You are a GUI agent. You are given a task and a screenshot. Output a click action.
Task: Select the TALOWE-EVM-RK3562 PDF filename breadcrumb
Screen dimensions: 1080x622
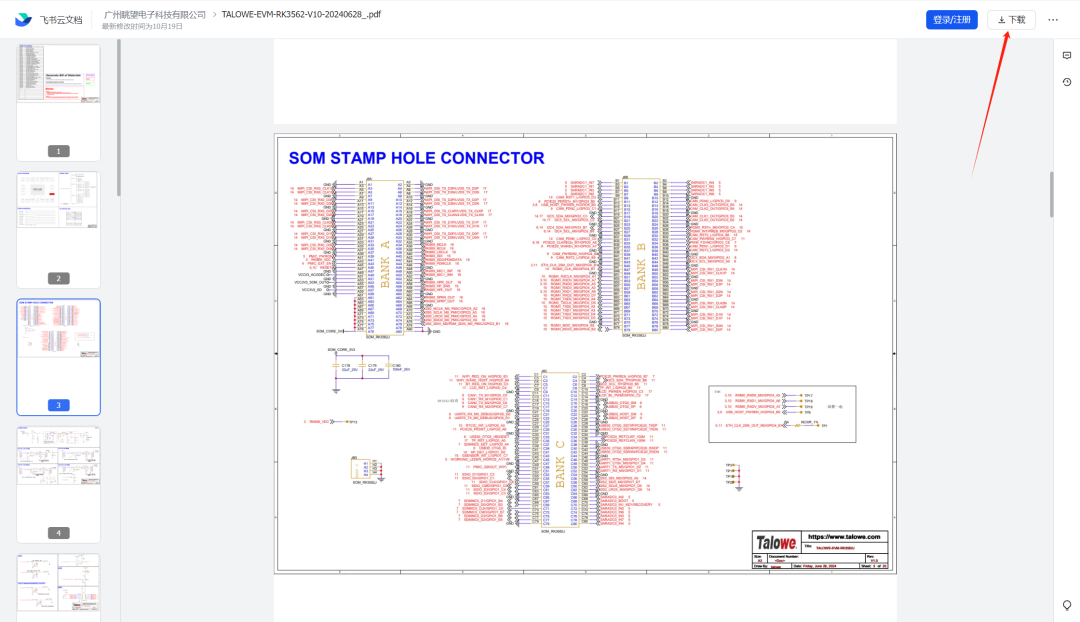(300, 15)
